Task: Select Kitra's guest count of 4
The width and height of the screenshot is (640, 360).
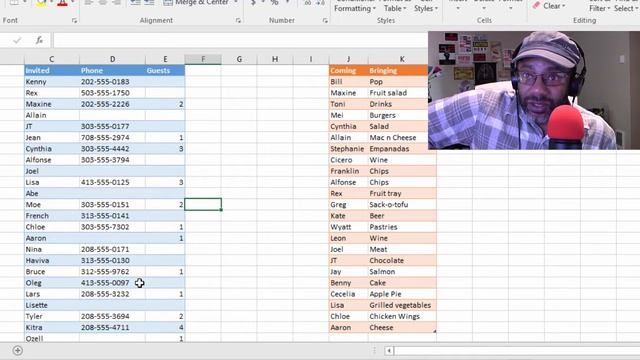Action: click(165, 327)
